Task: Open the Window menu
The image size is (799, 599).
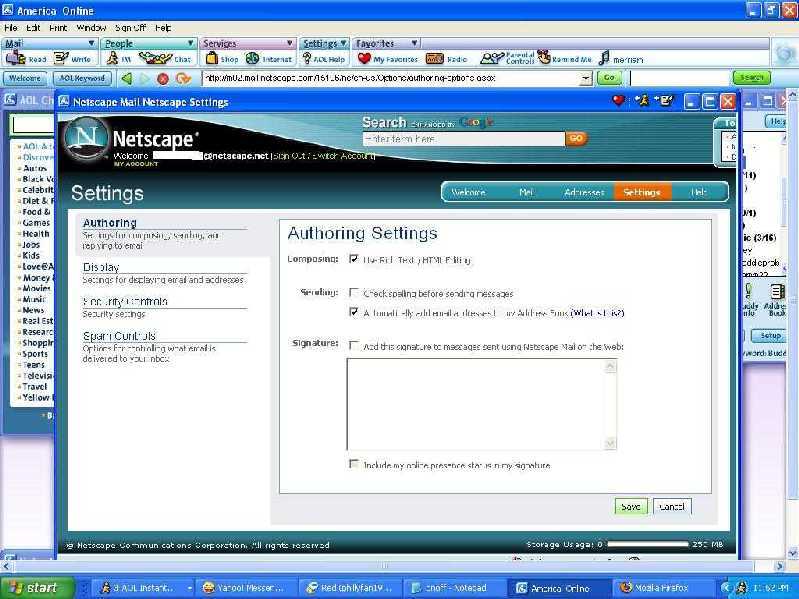Action: click(x=91, y=28)
